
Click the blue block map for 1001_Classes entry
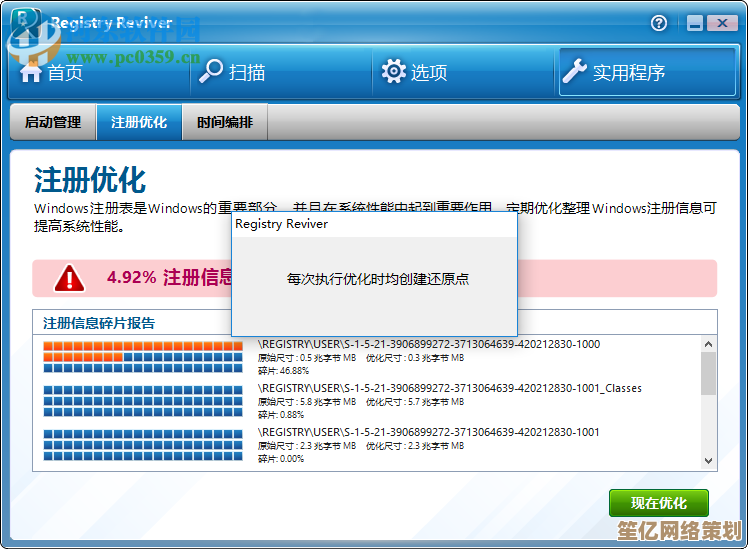pos(143,401)
